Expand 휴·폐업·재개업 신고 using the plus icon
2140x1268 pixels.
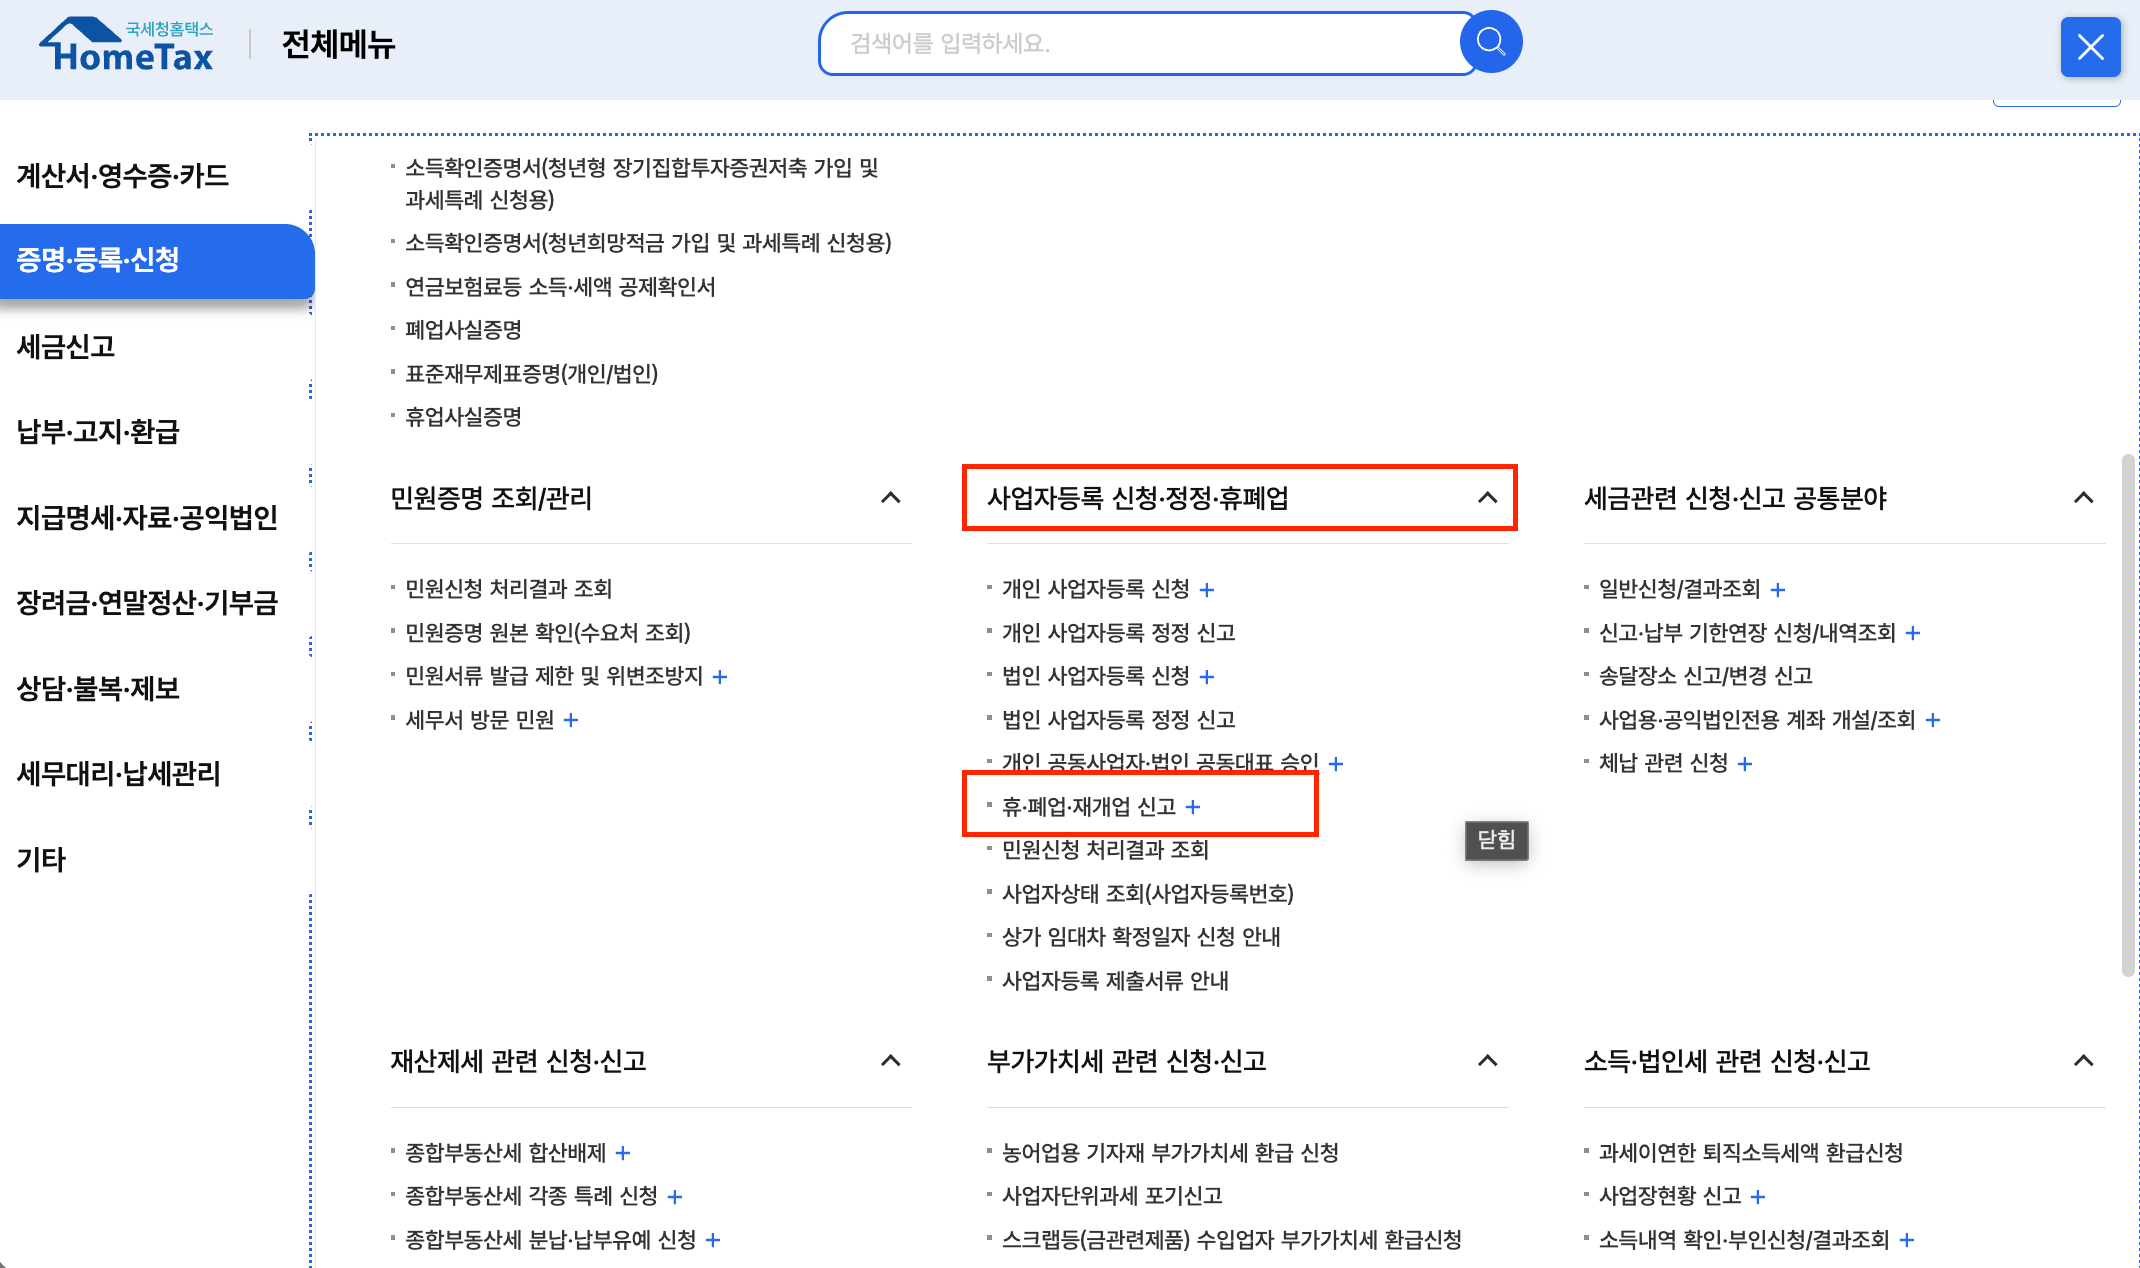1194,806
